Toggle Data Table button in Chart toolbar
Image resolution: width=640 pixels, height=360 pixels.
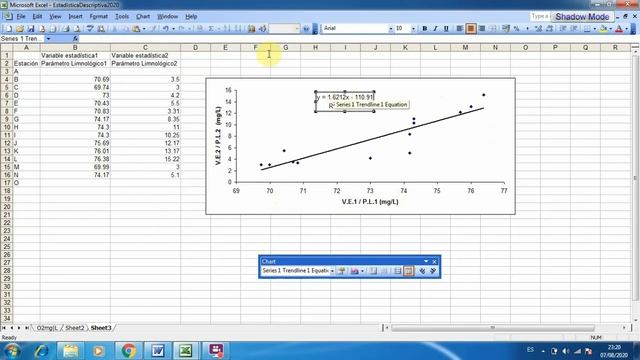[384, 271]
